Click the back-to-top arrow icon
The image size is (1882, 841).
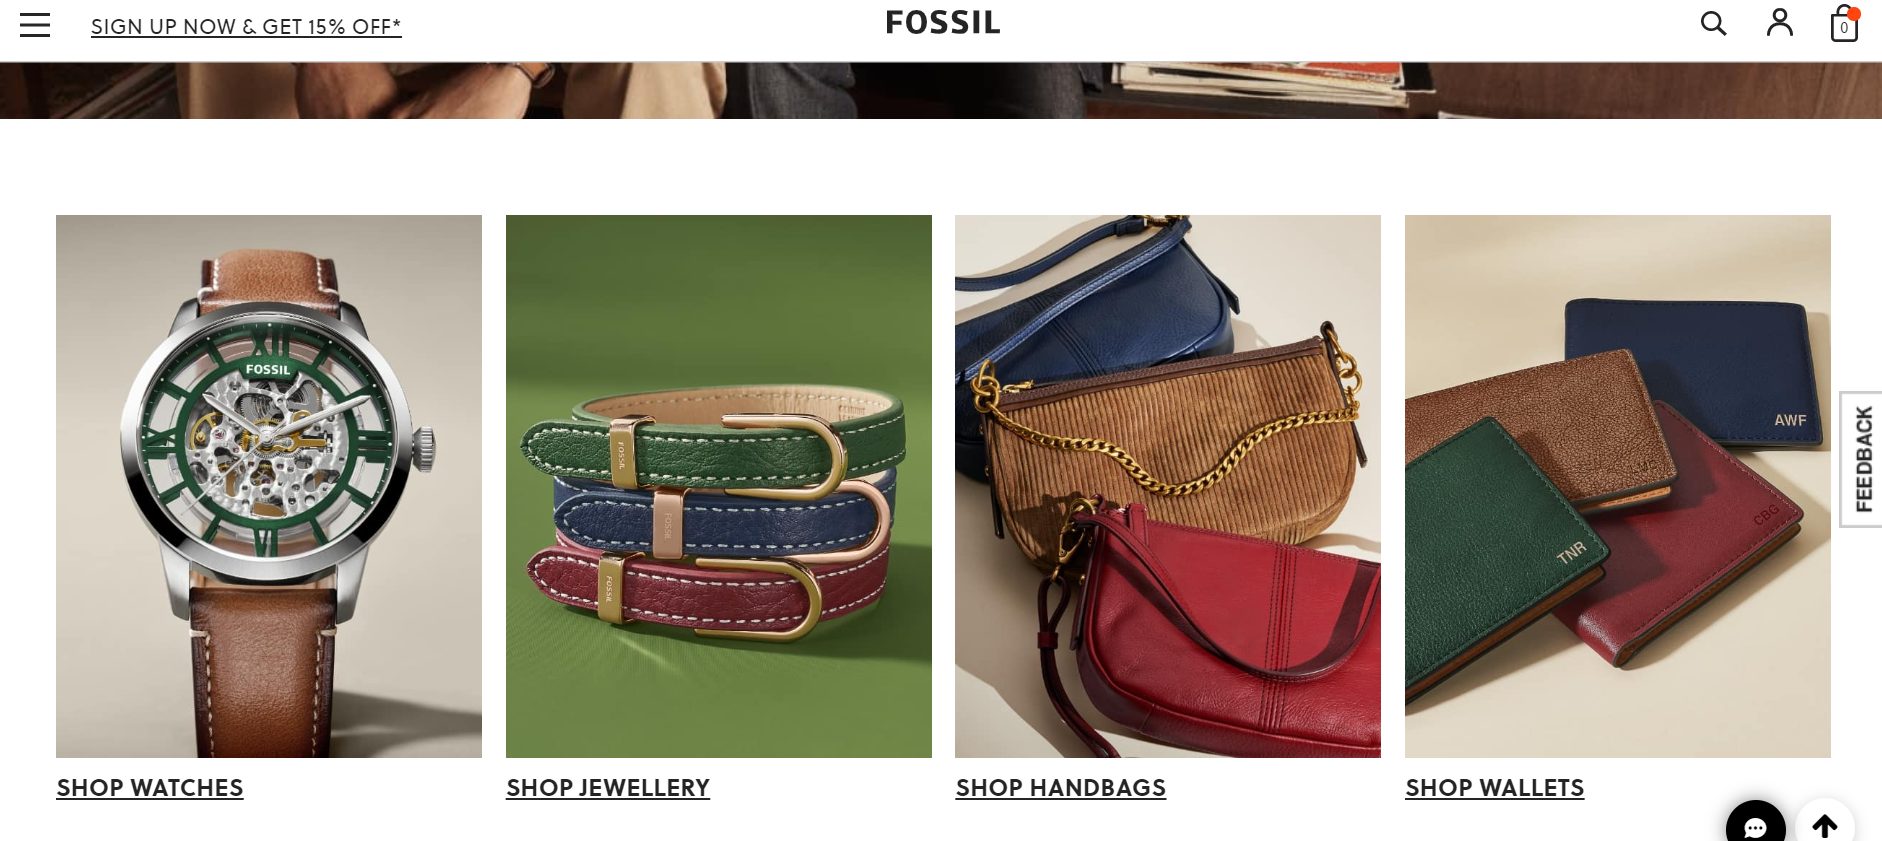click(x=1825, y=826)
